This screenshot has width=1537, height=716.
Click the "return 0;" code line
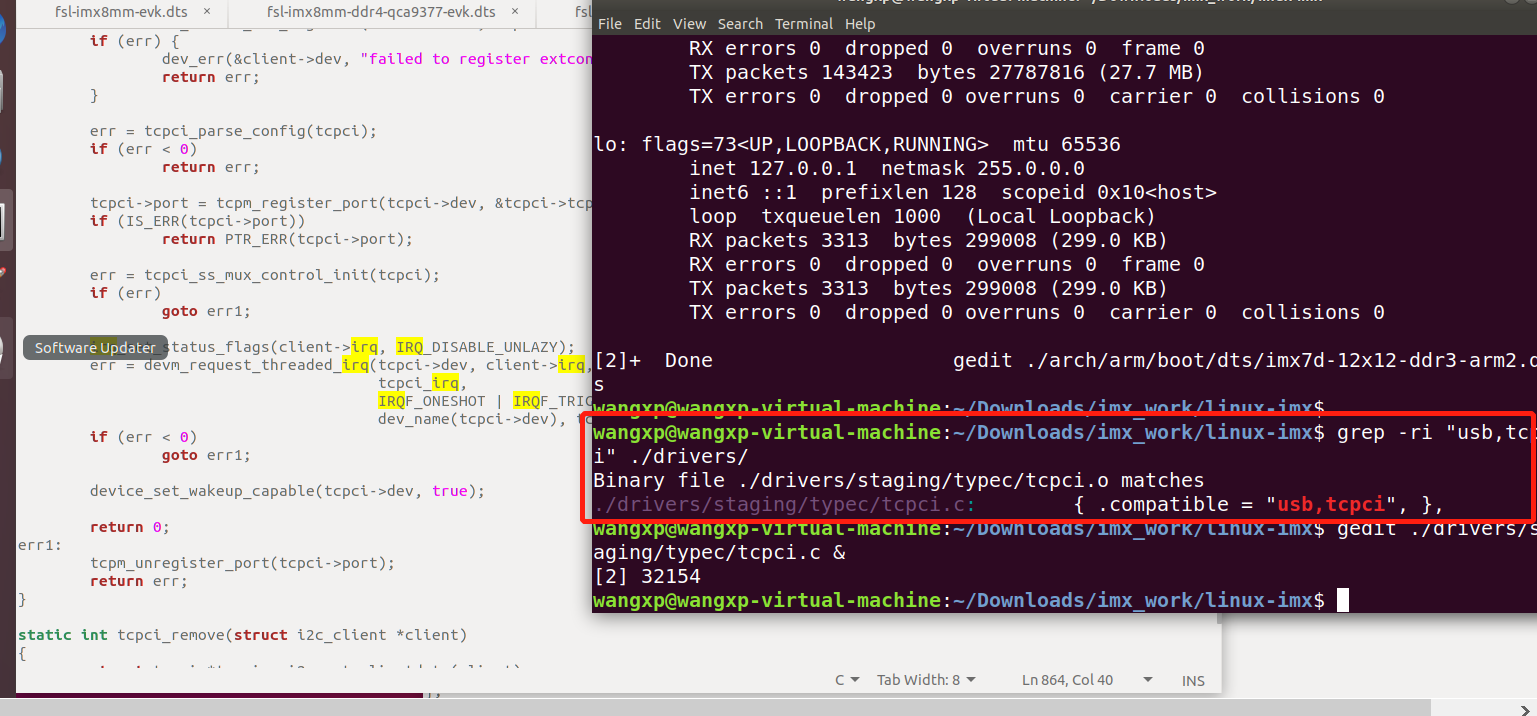[x=130, y=527]
